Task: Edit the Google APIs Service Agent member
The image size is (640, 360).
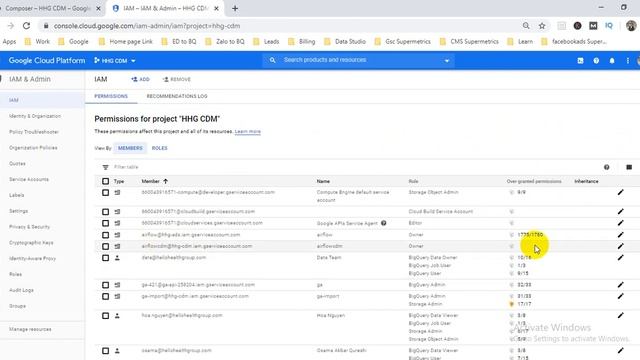Action: click(x=620, y=223)
